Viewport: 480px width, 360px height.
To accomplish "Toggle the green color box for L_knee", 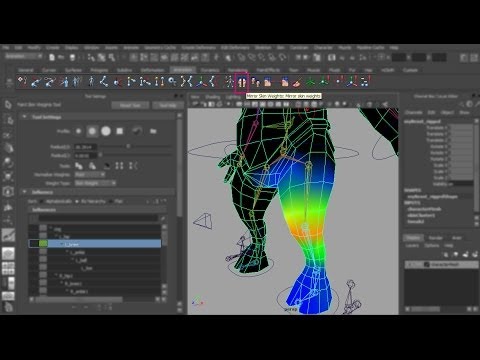I will point(43,243).
